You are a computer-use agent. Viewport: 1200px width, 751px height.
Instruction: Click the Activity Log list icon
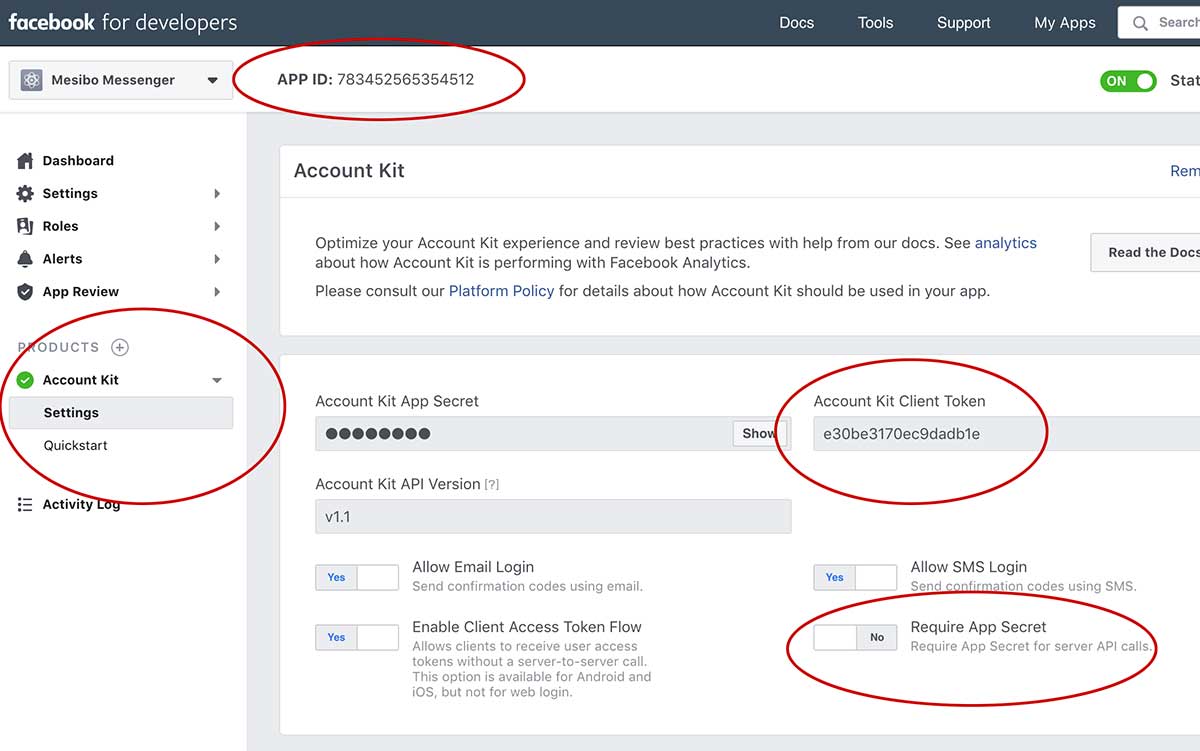[25, 505]
